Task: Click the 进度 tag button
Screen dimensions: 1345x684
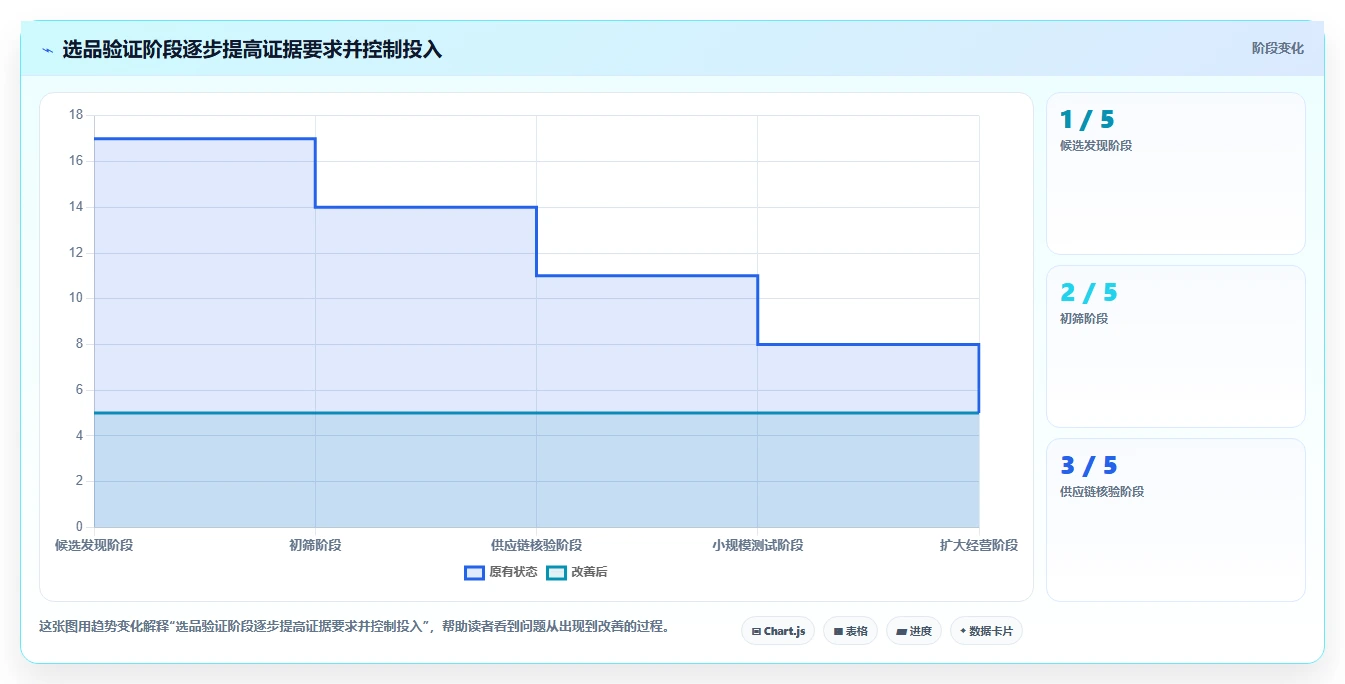Action: pos(914,631)
